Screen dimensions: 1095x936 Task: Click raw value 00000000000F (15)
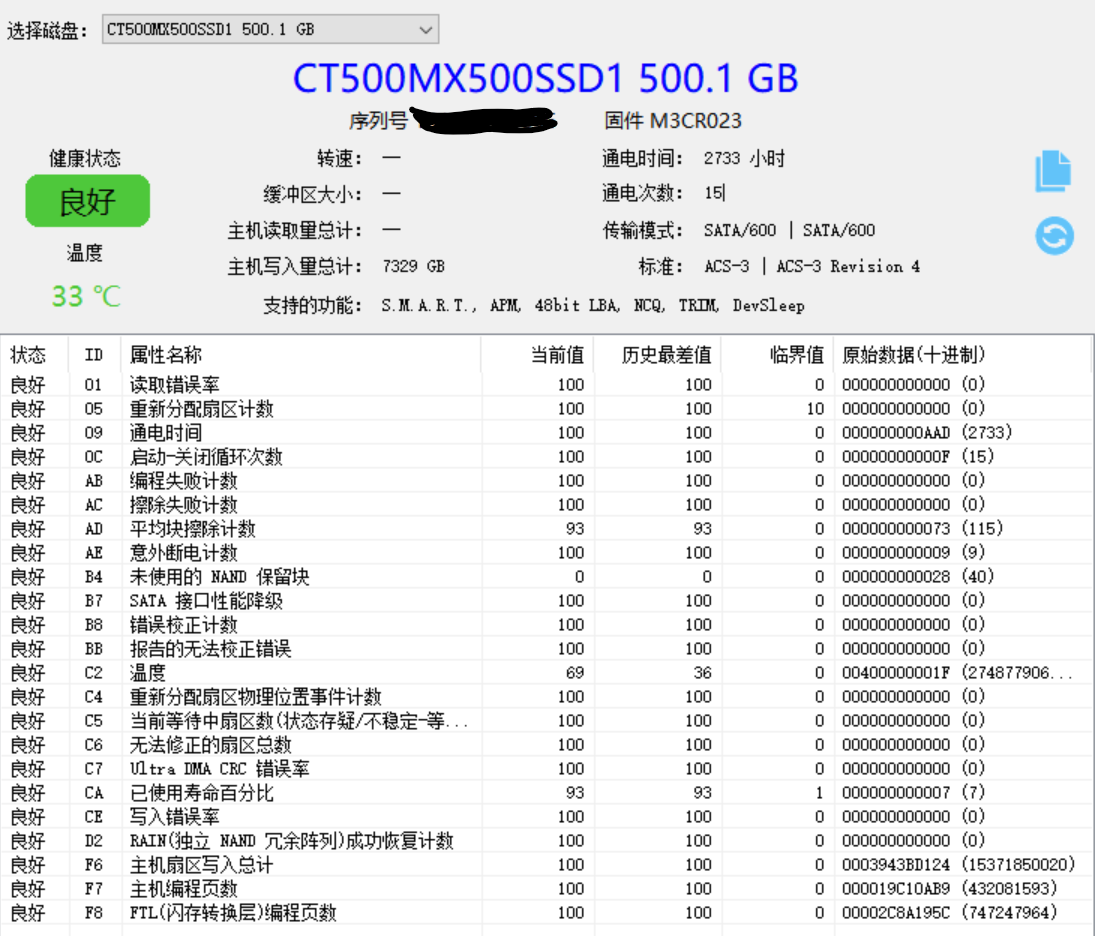pyautogui.click(x=918, y=456)
